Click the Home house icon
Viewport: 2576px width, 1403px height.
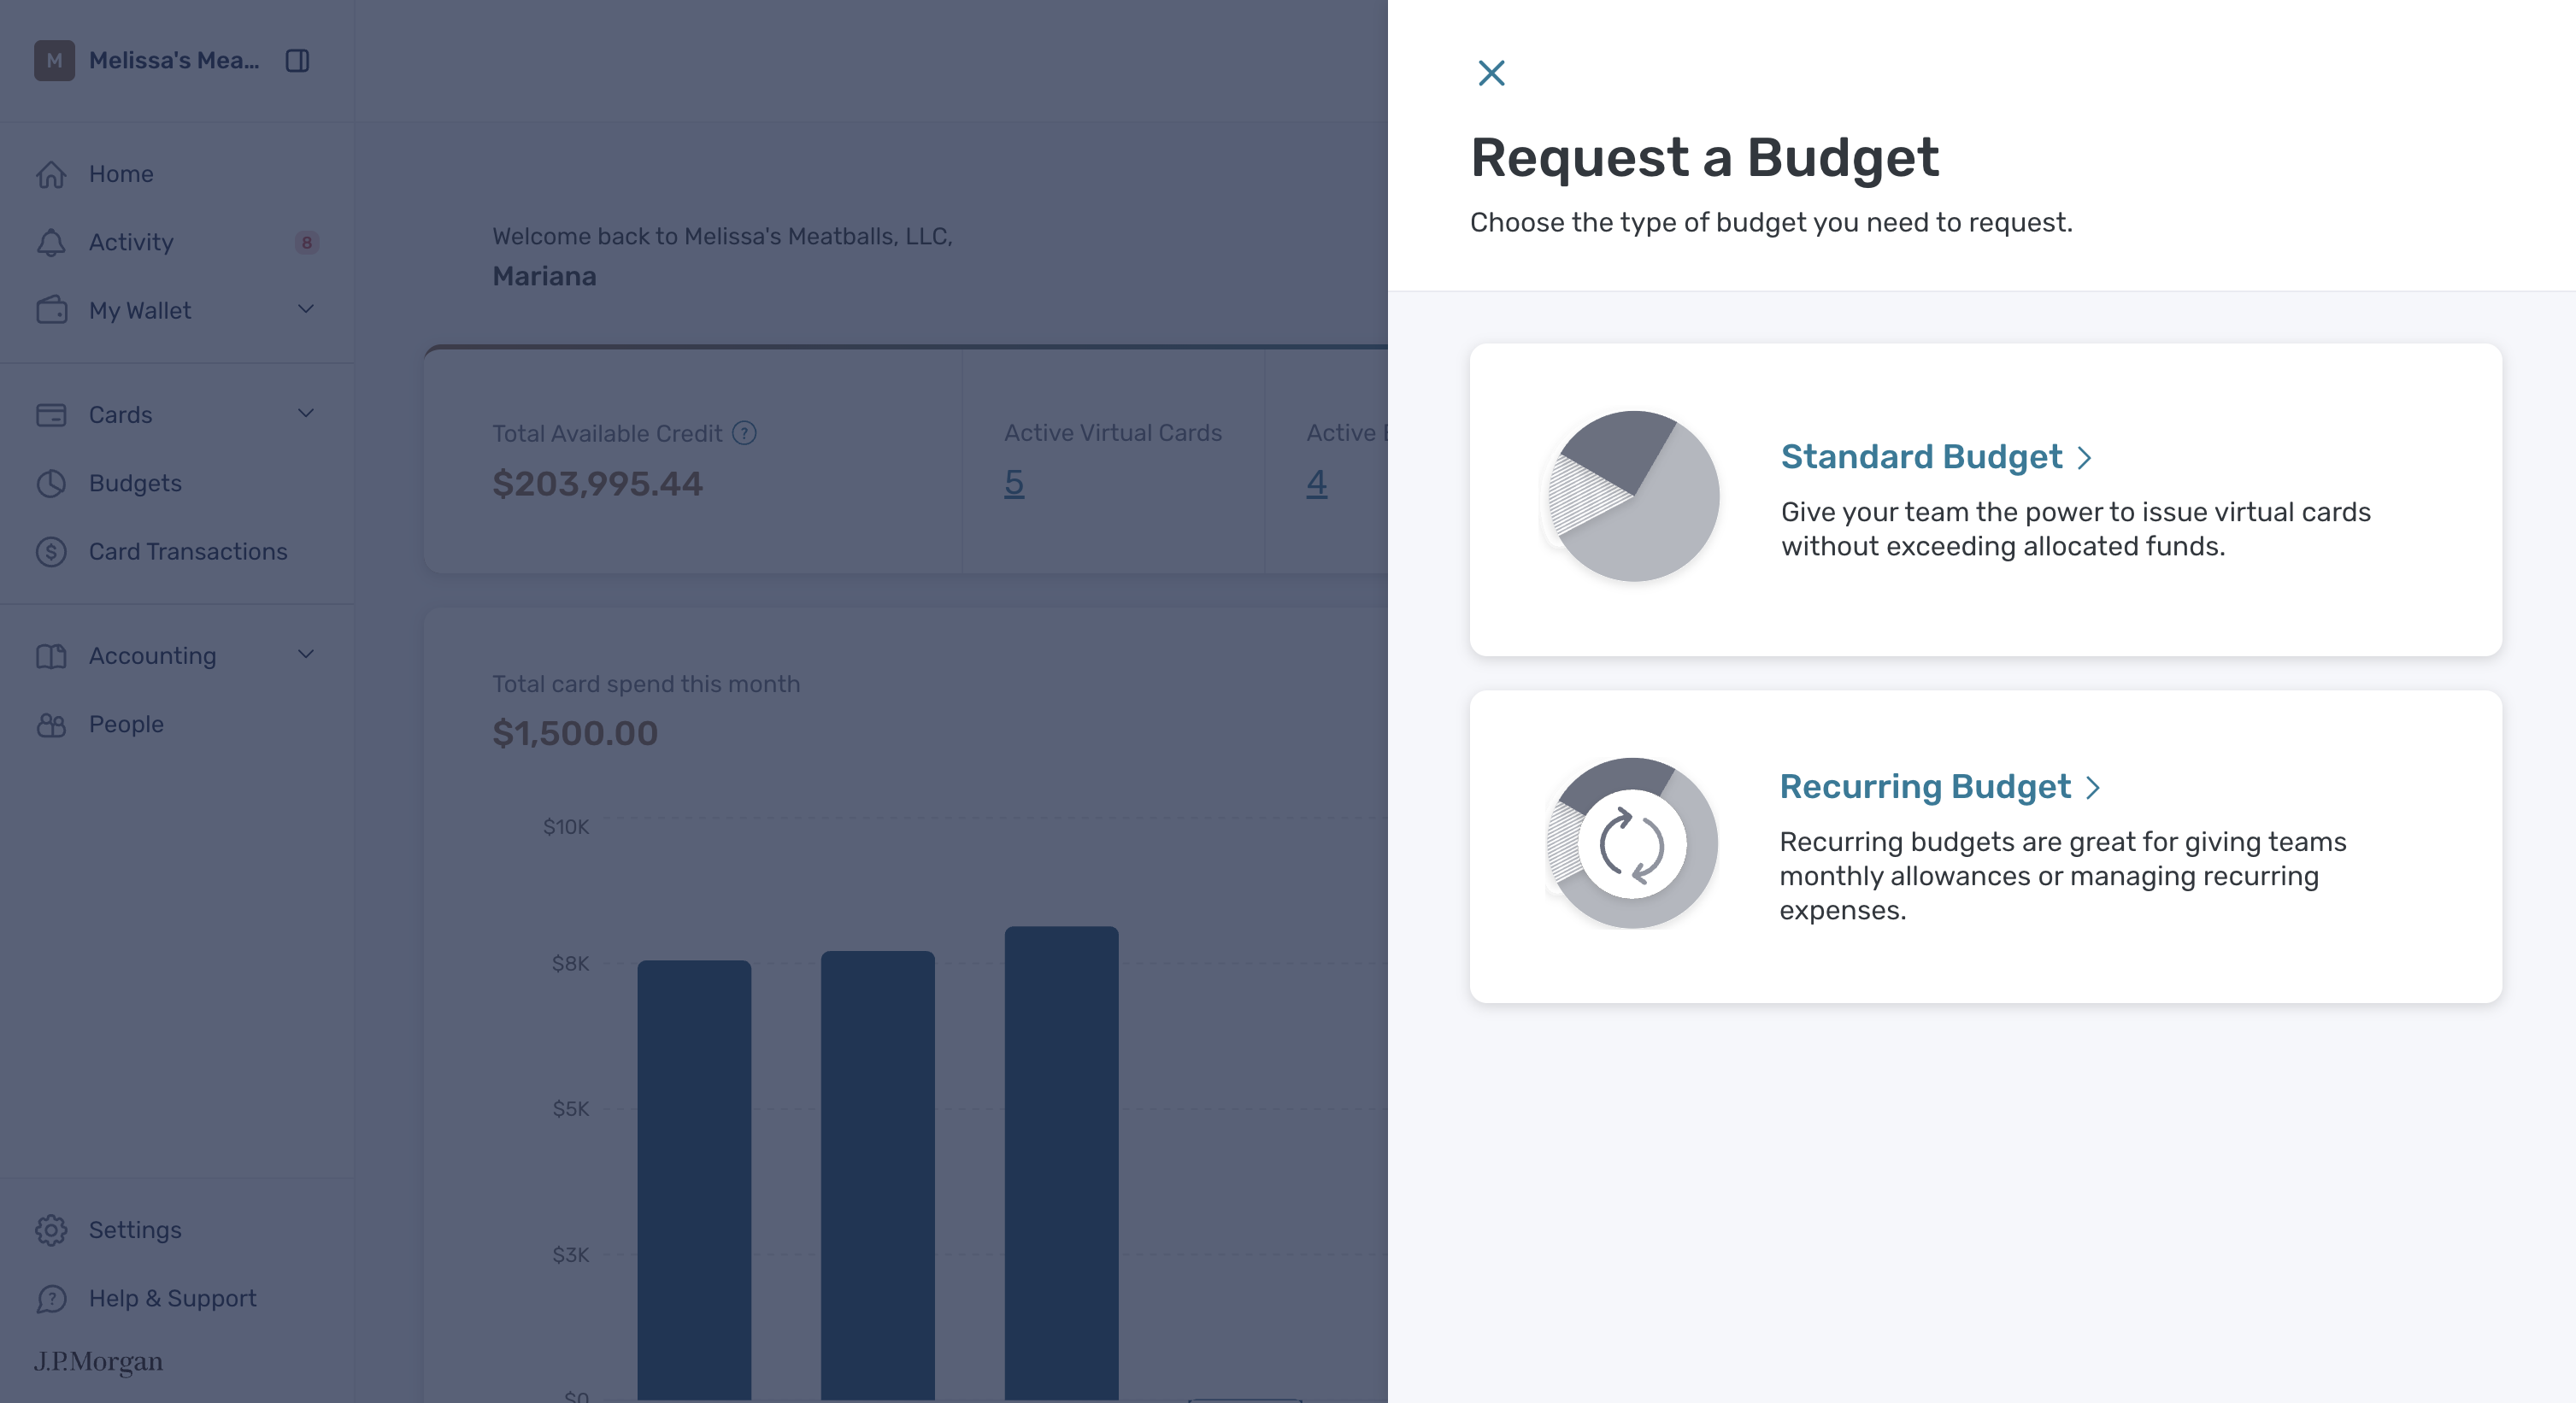51,174
